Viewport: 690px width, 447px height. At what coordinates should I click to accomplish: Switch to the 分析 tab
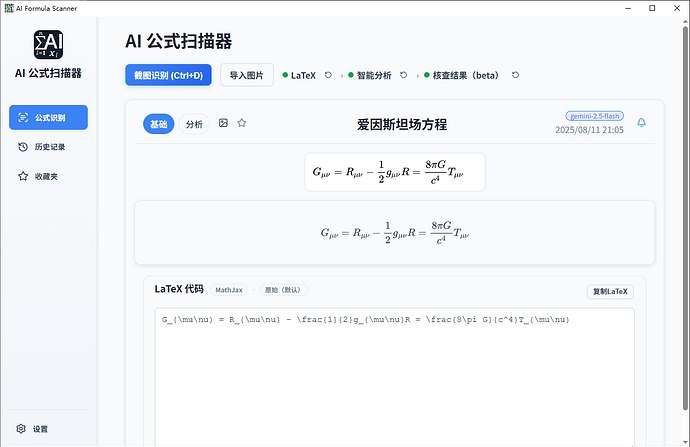[194, 124]
